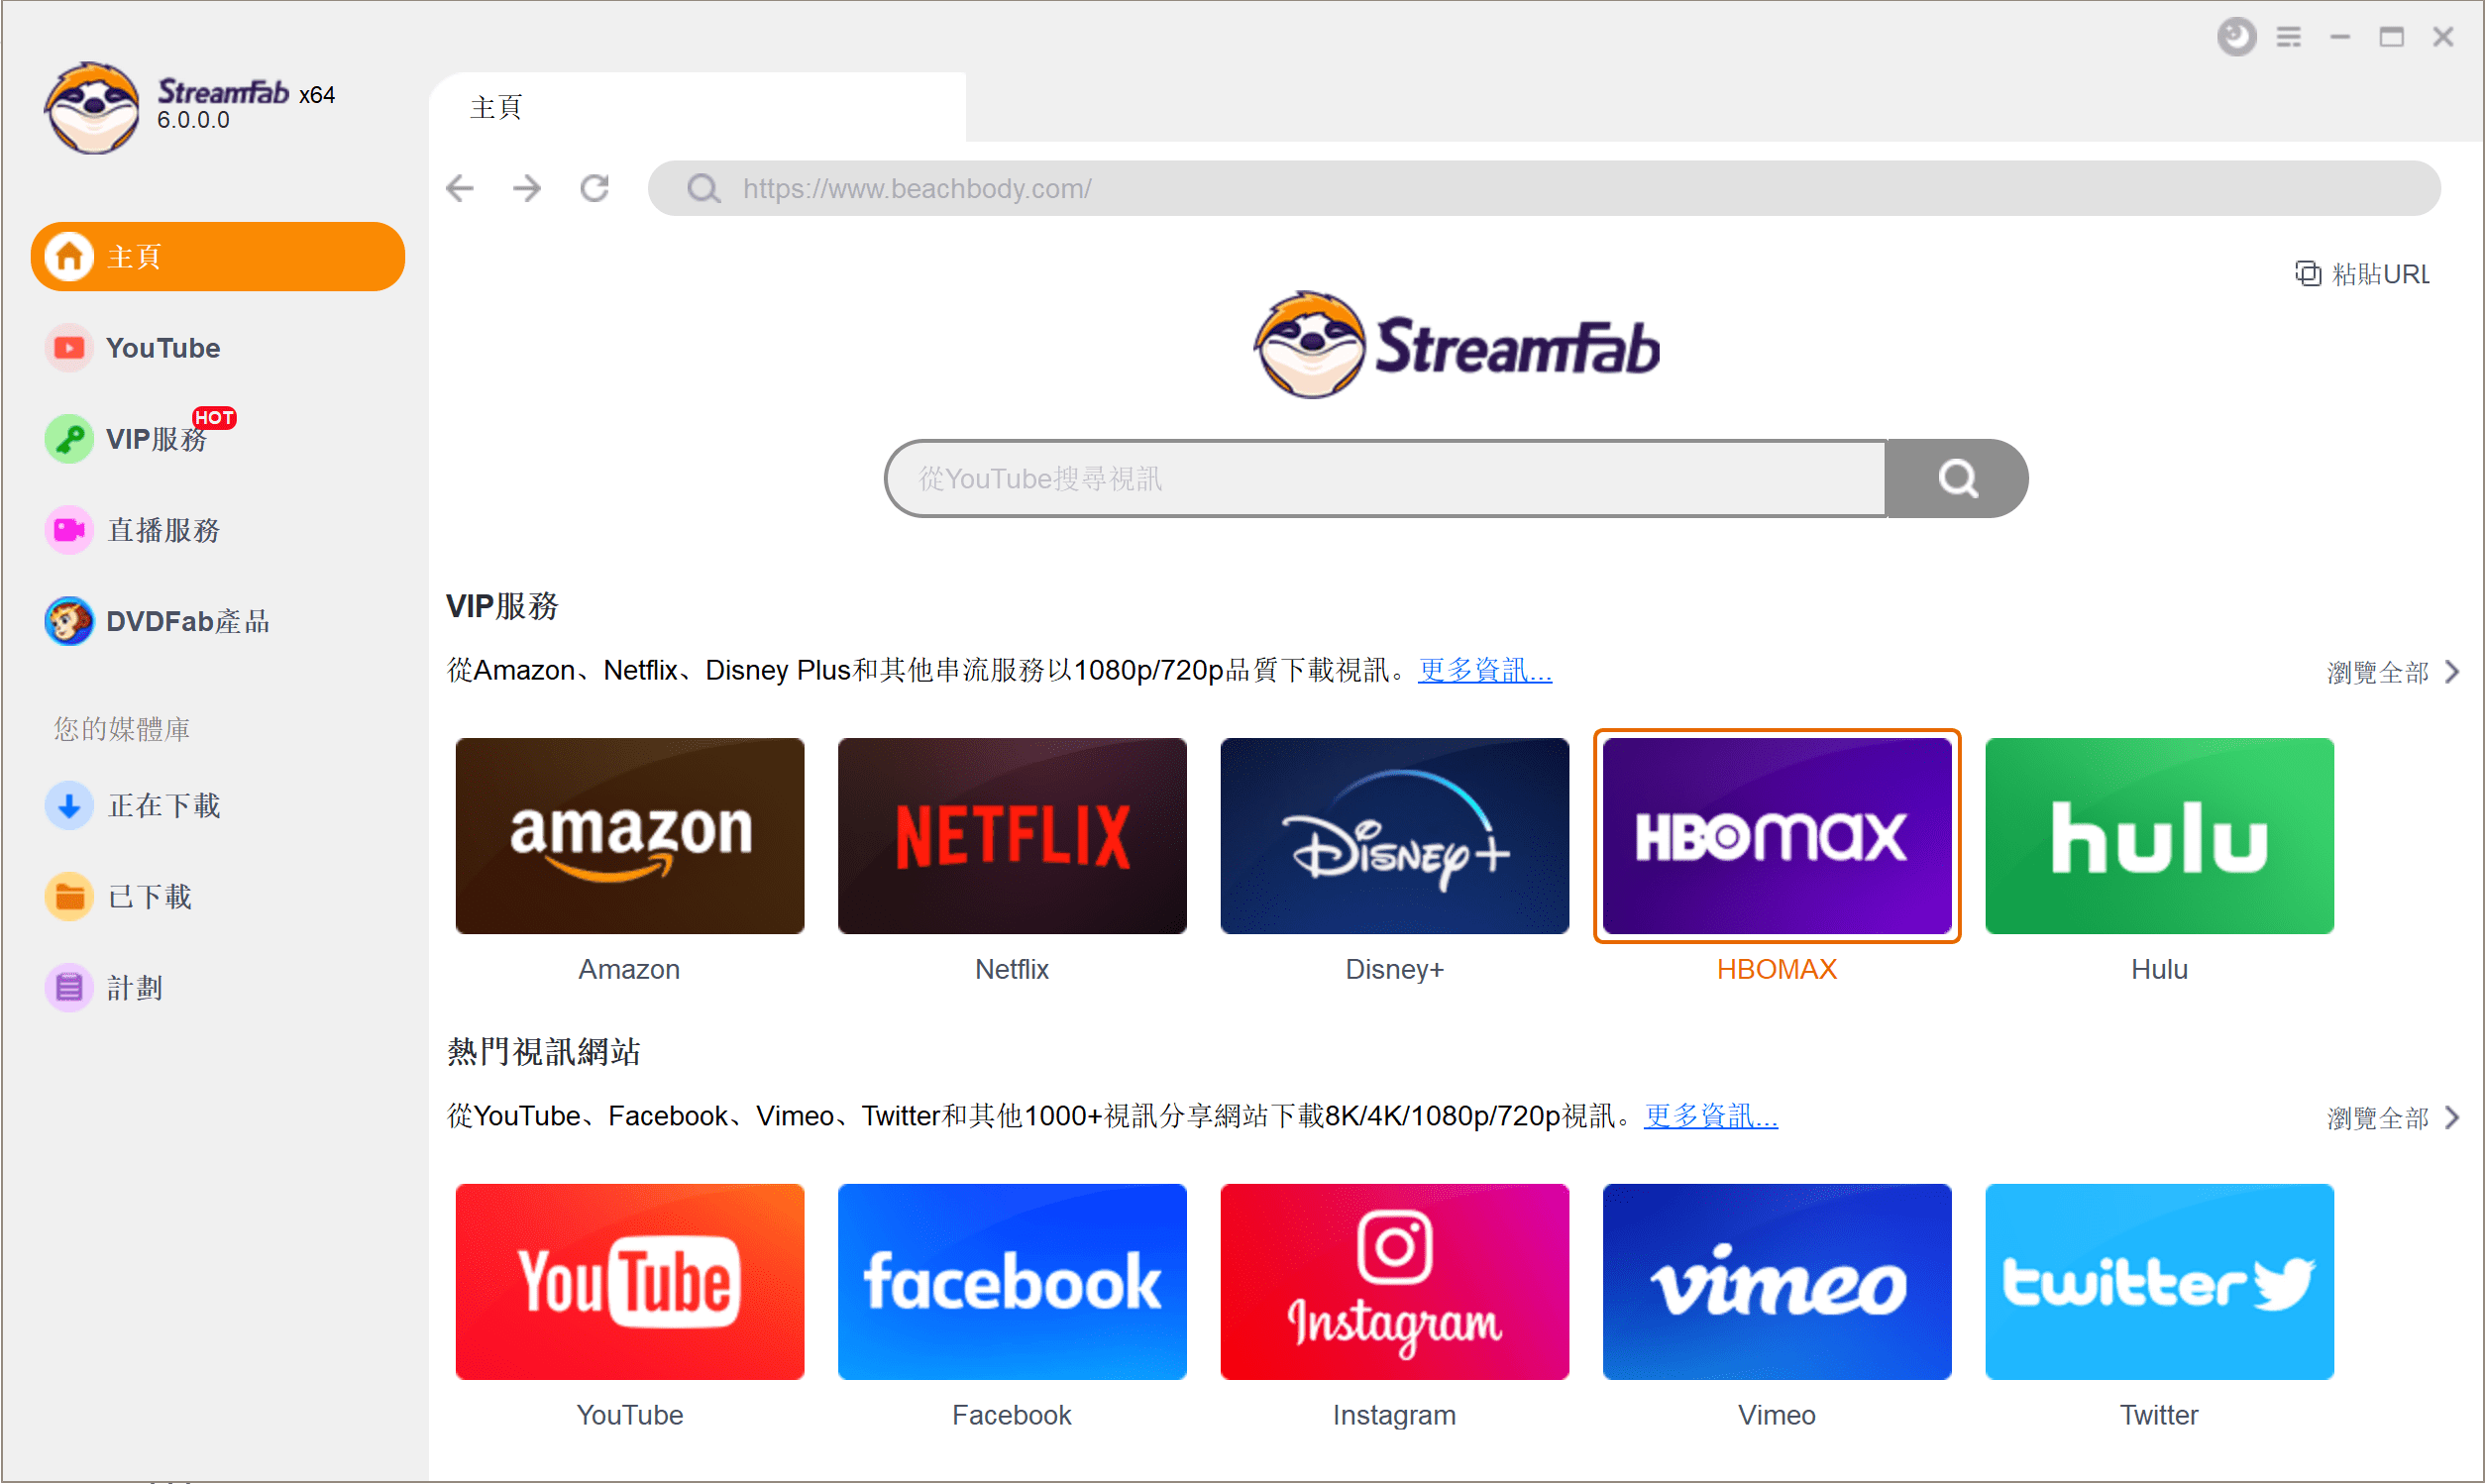Click the Vimeo label text

[1777, 1415]
